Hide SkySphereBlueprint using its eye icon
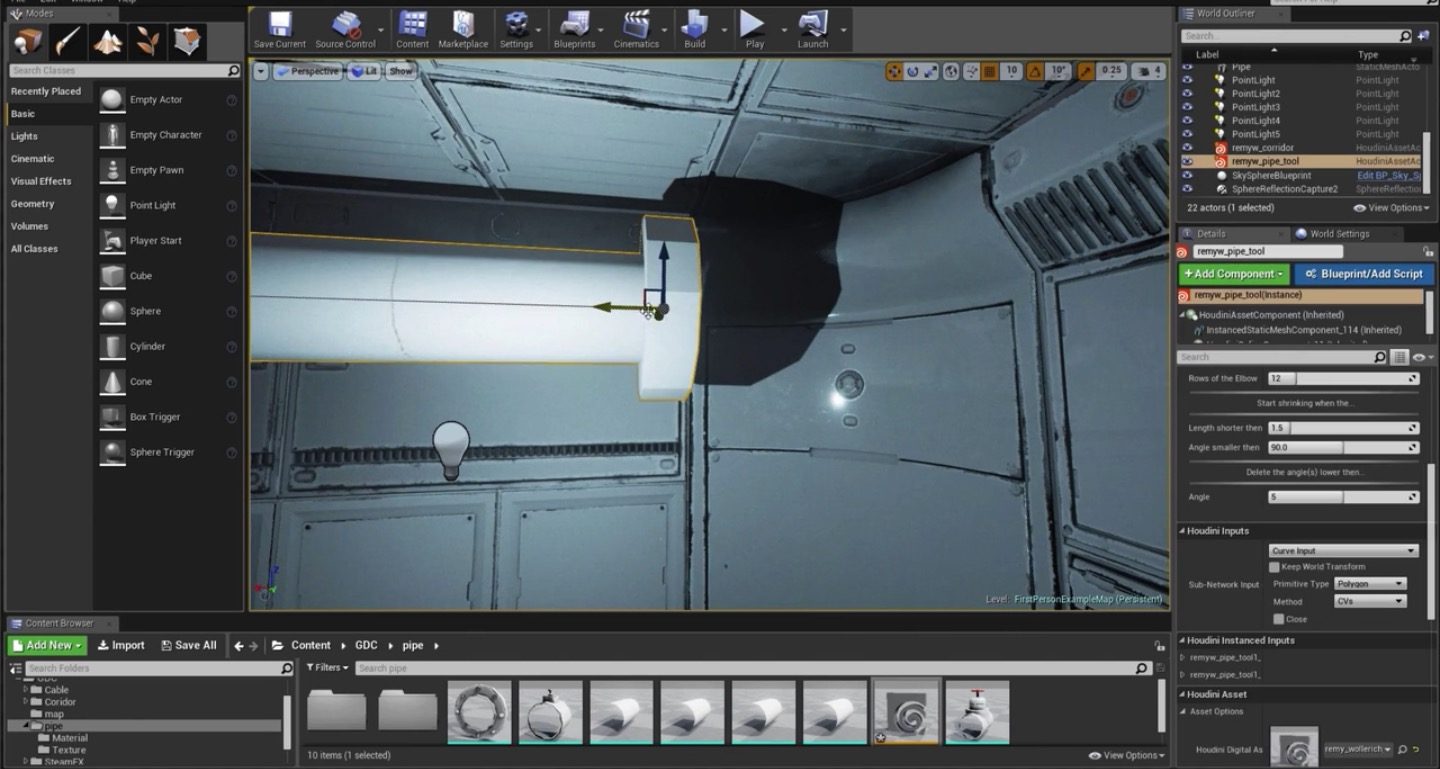1440x769 pixels. click(x=1187, y=175)
